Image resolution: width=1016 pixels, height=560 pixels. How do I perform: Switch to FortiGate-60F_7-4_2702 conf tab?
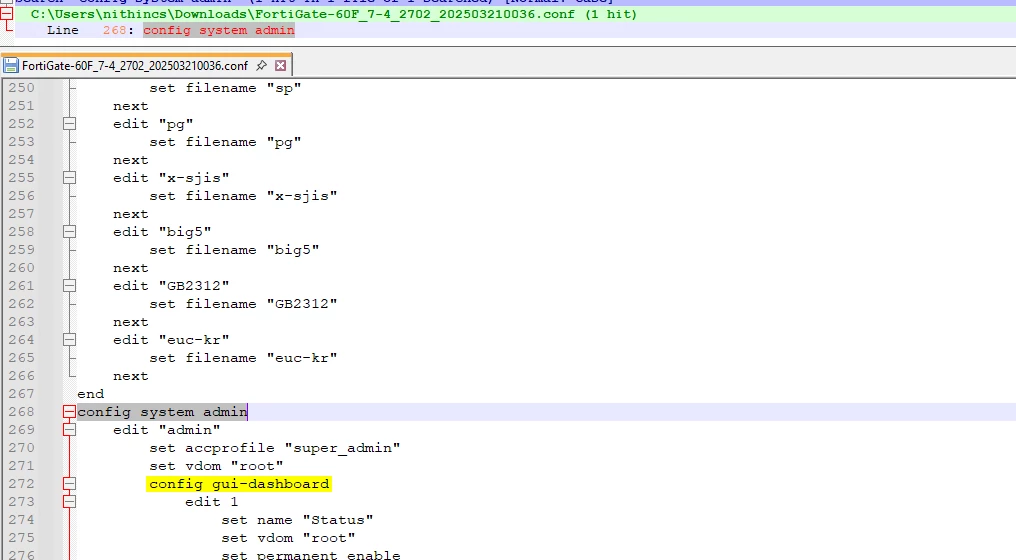[135, 66]
